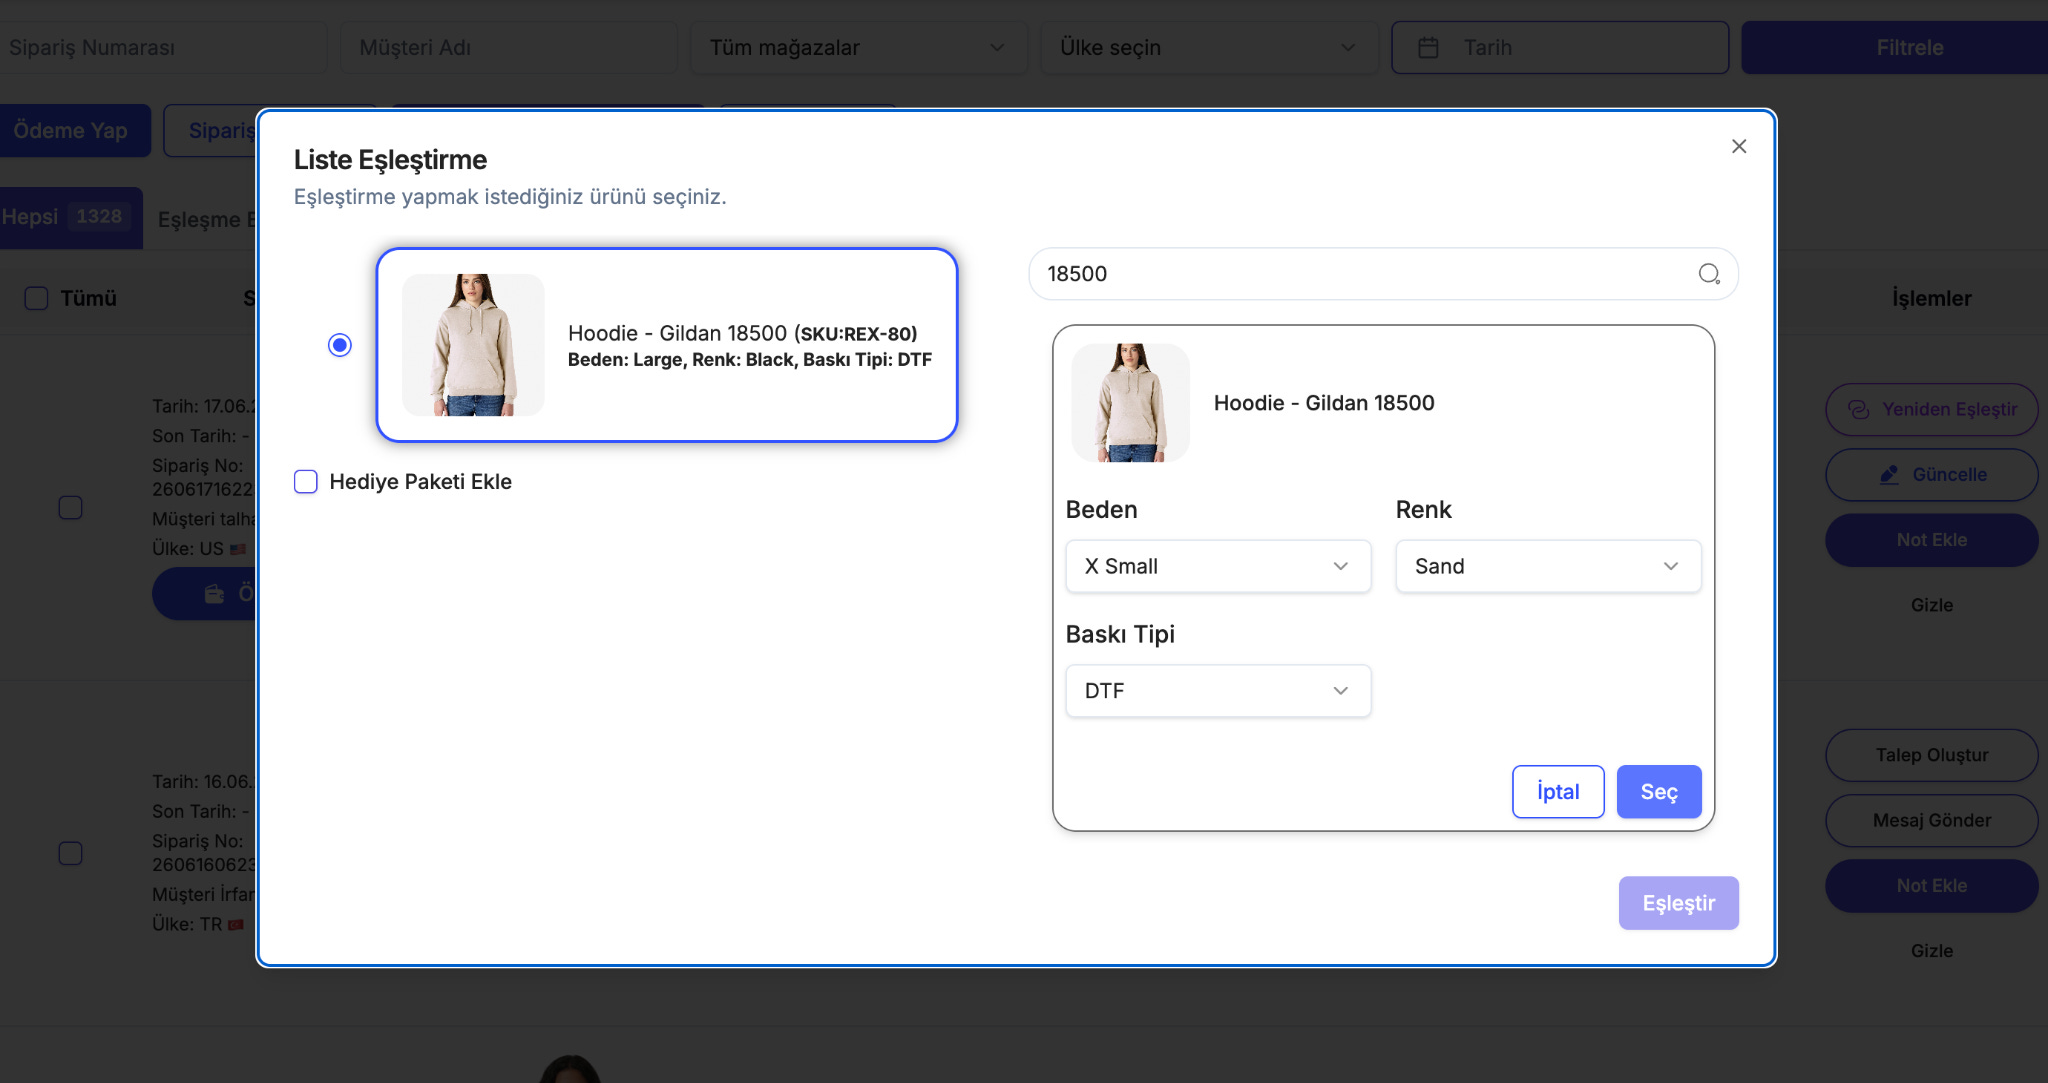This screenshot has width=2048, height=1083.
Task: Click the Eşleştir button
Action: coord(1679,903)
